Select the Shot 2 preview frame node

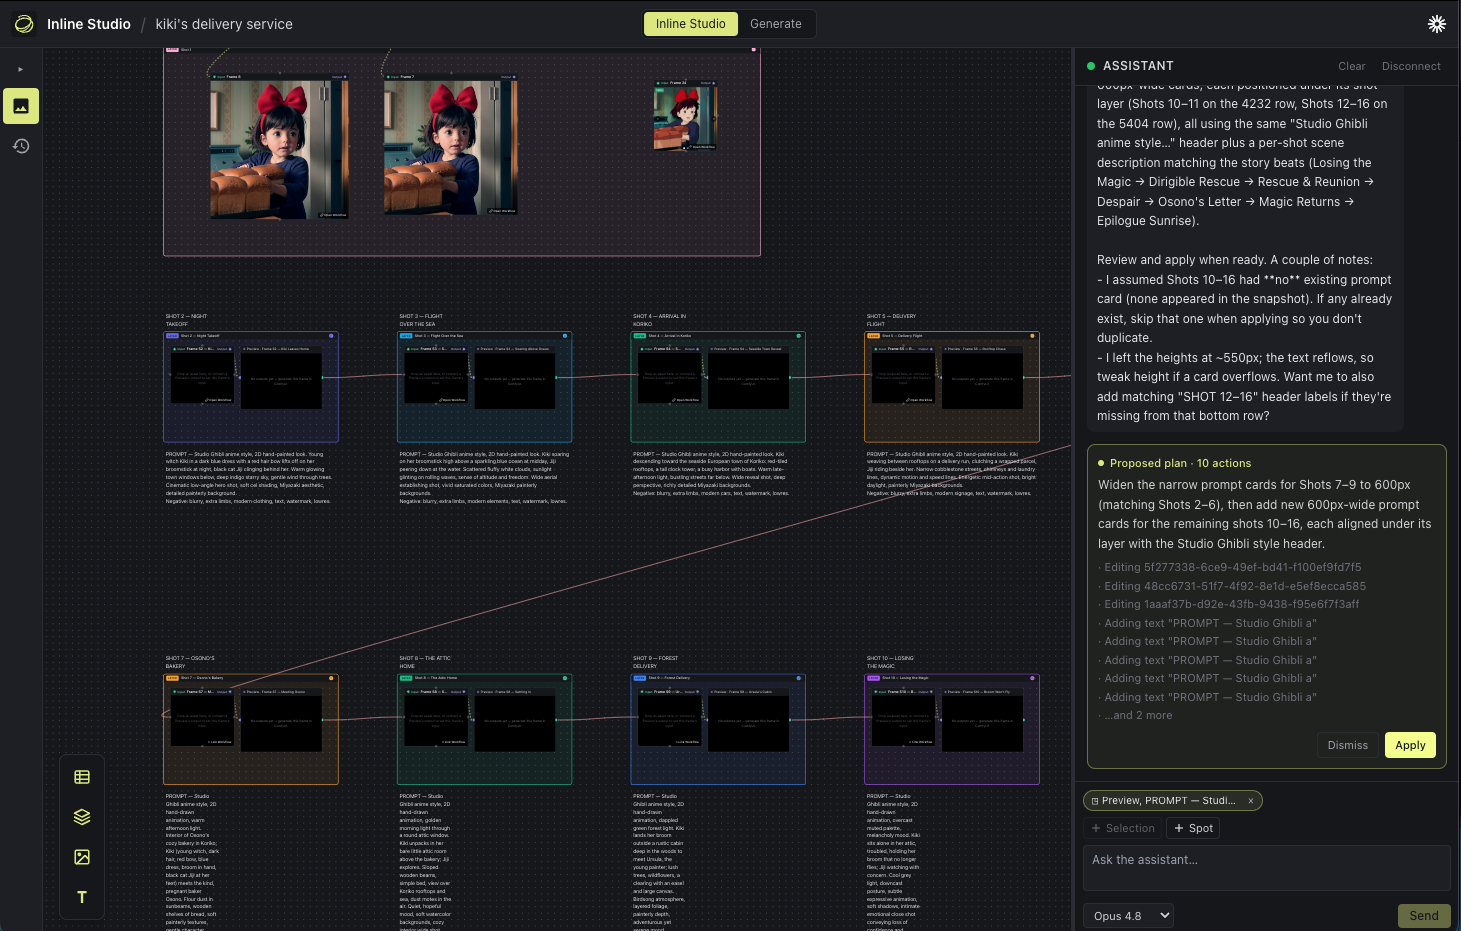(x=281, y=378)
